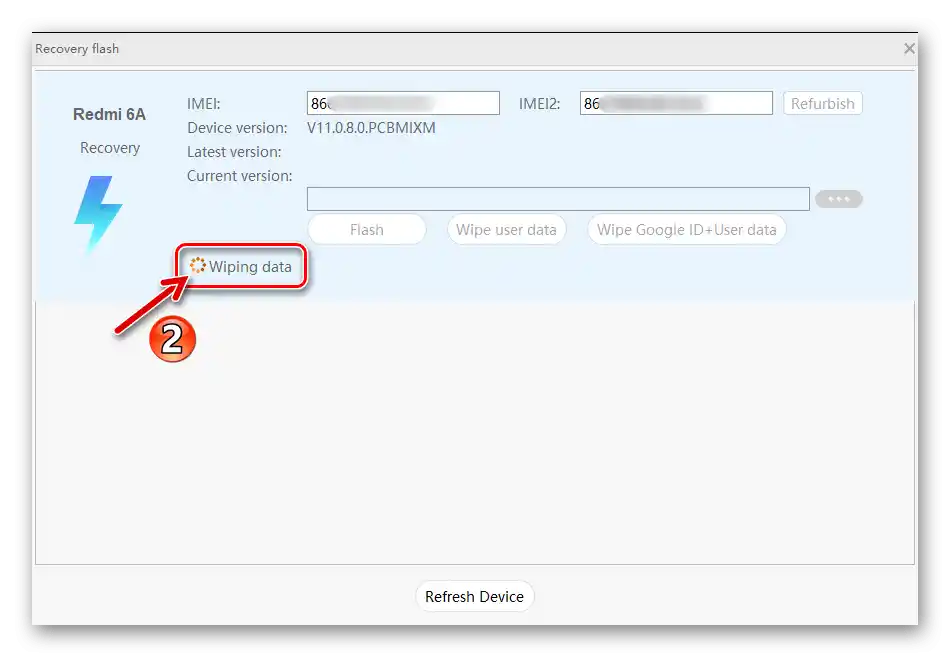
Task: Click the Wipe user data button
Action: [x=506, y=230]
